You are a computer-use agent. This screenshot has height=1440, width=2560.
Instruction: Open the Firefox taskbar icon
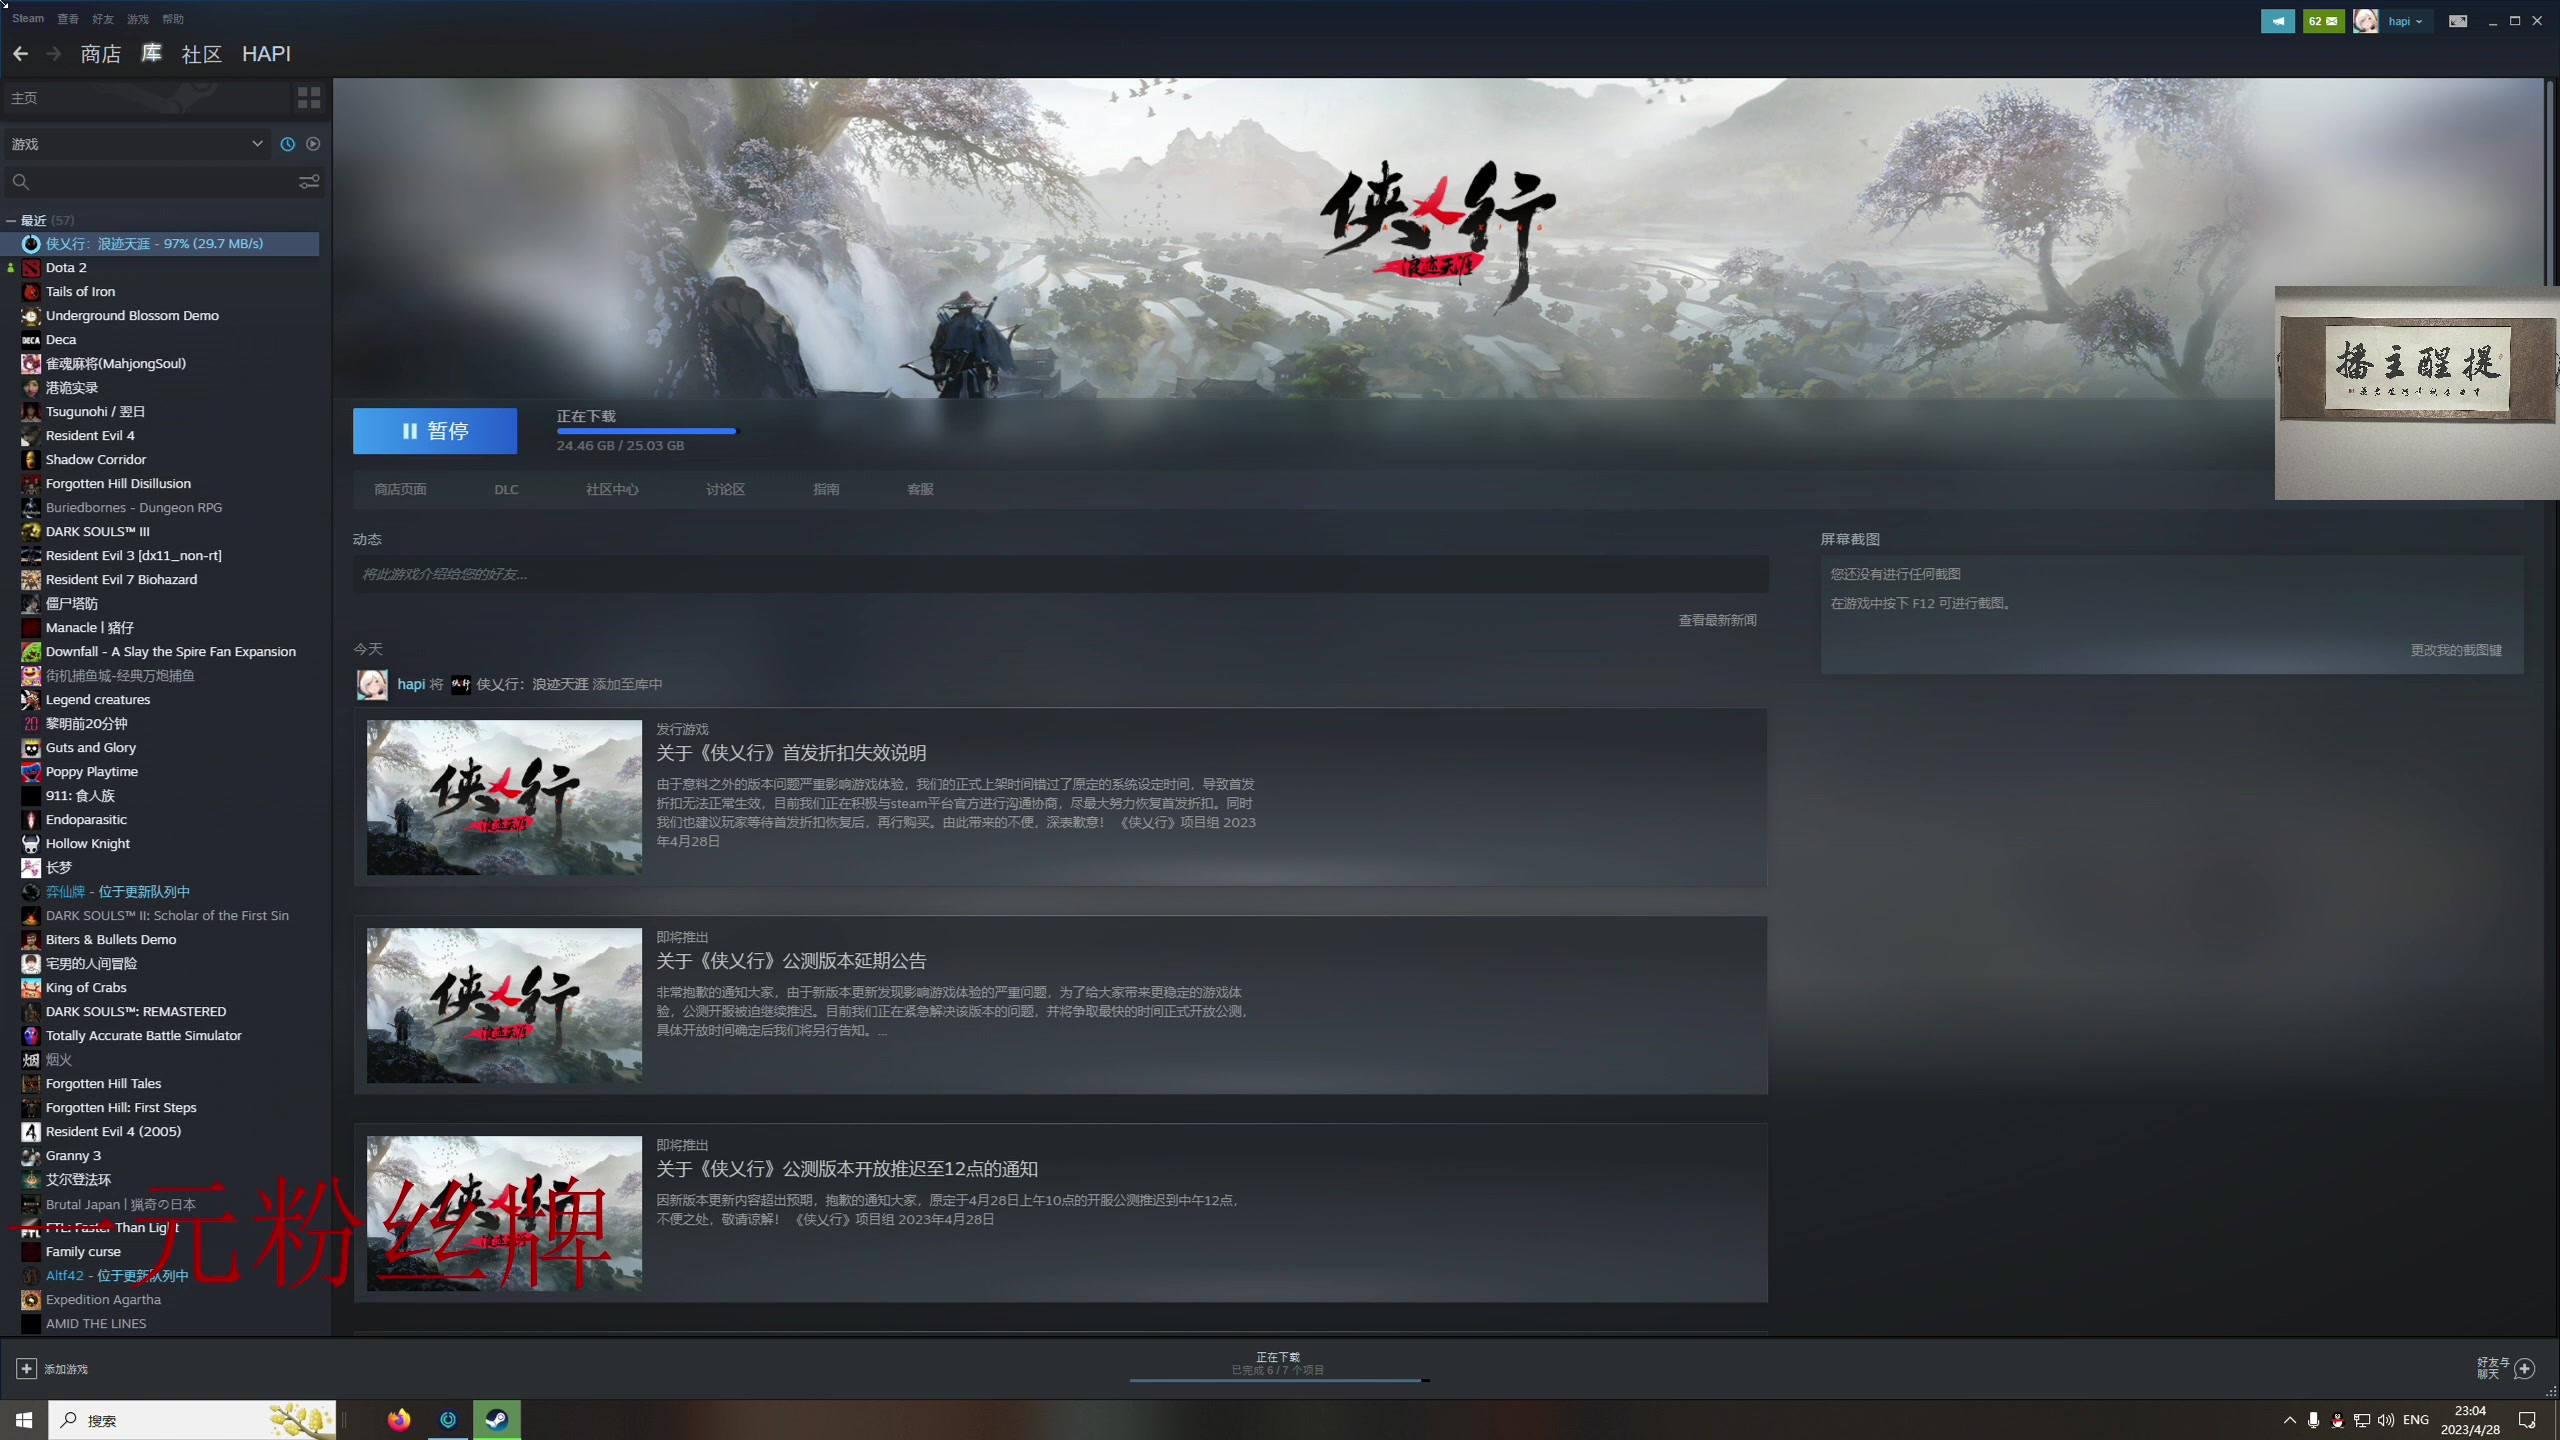click(x=399, y=1419)
